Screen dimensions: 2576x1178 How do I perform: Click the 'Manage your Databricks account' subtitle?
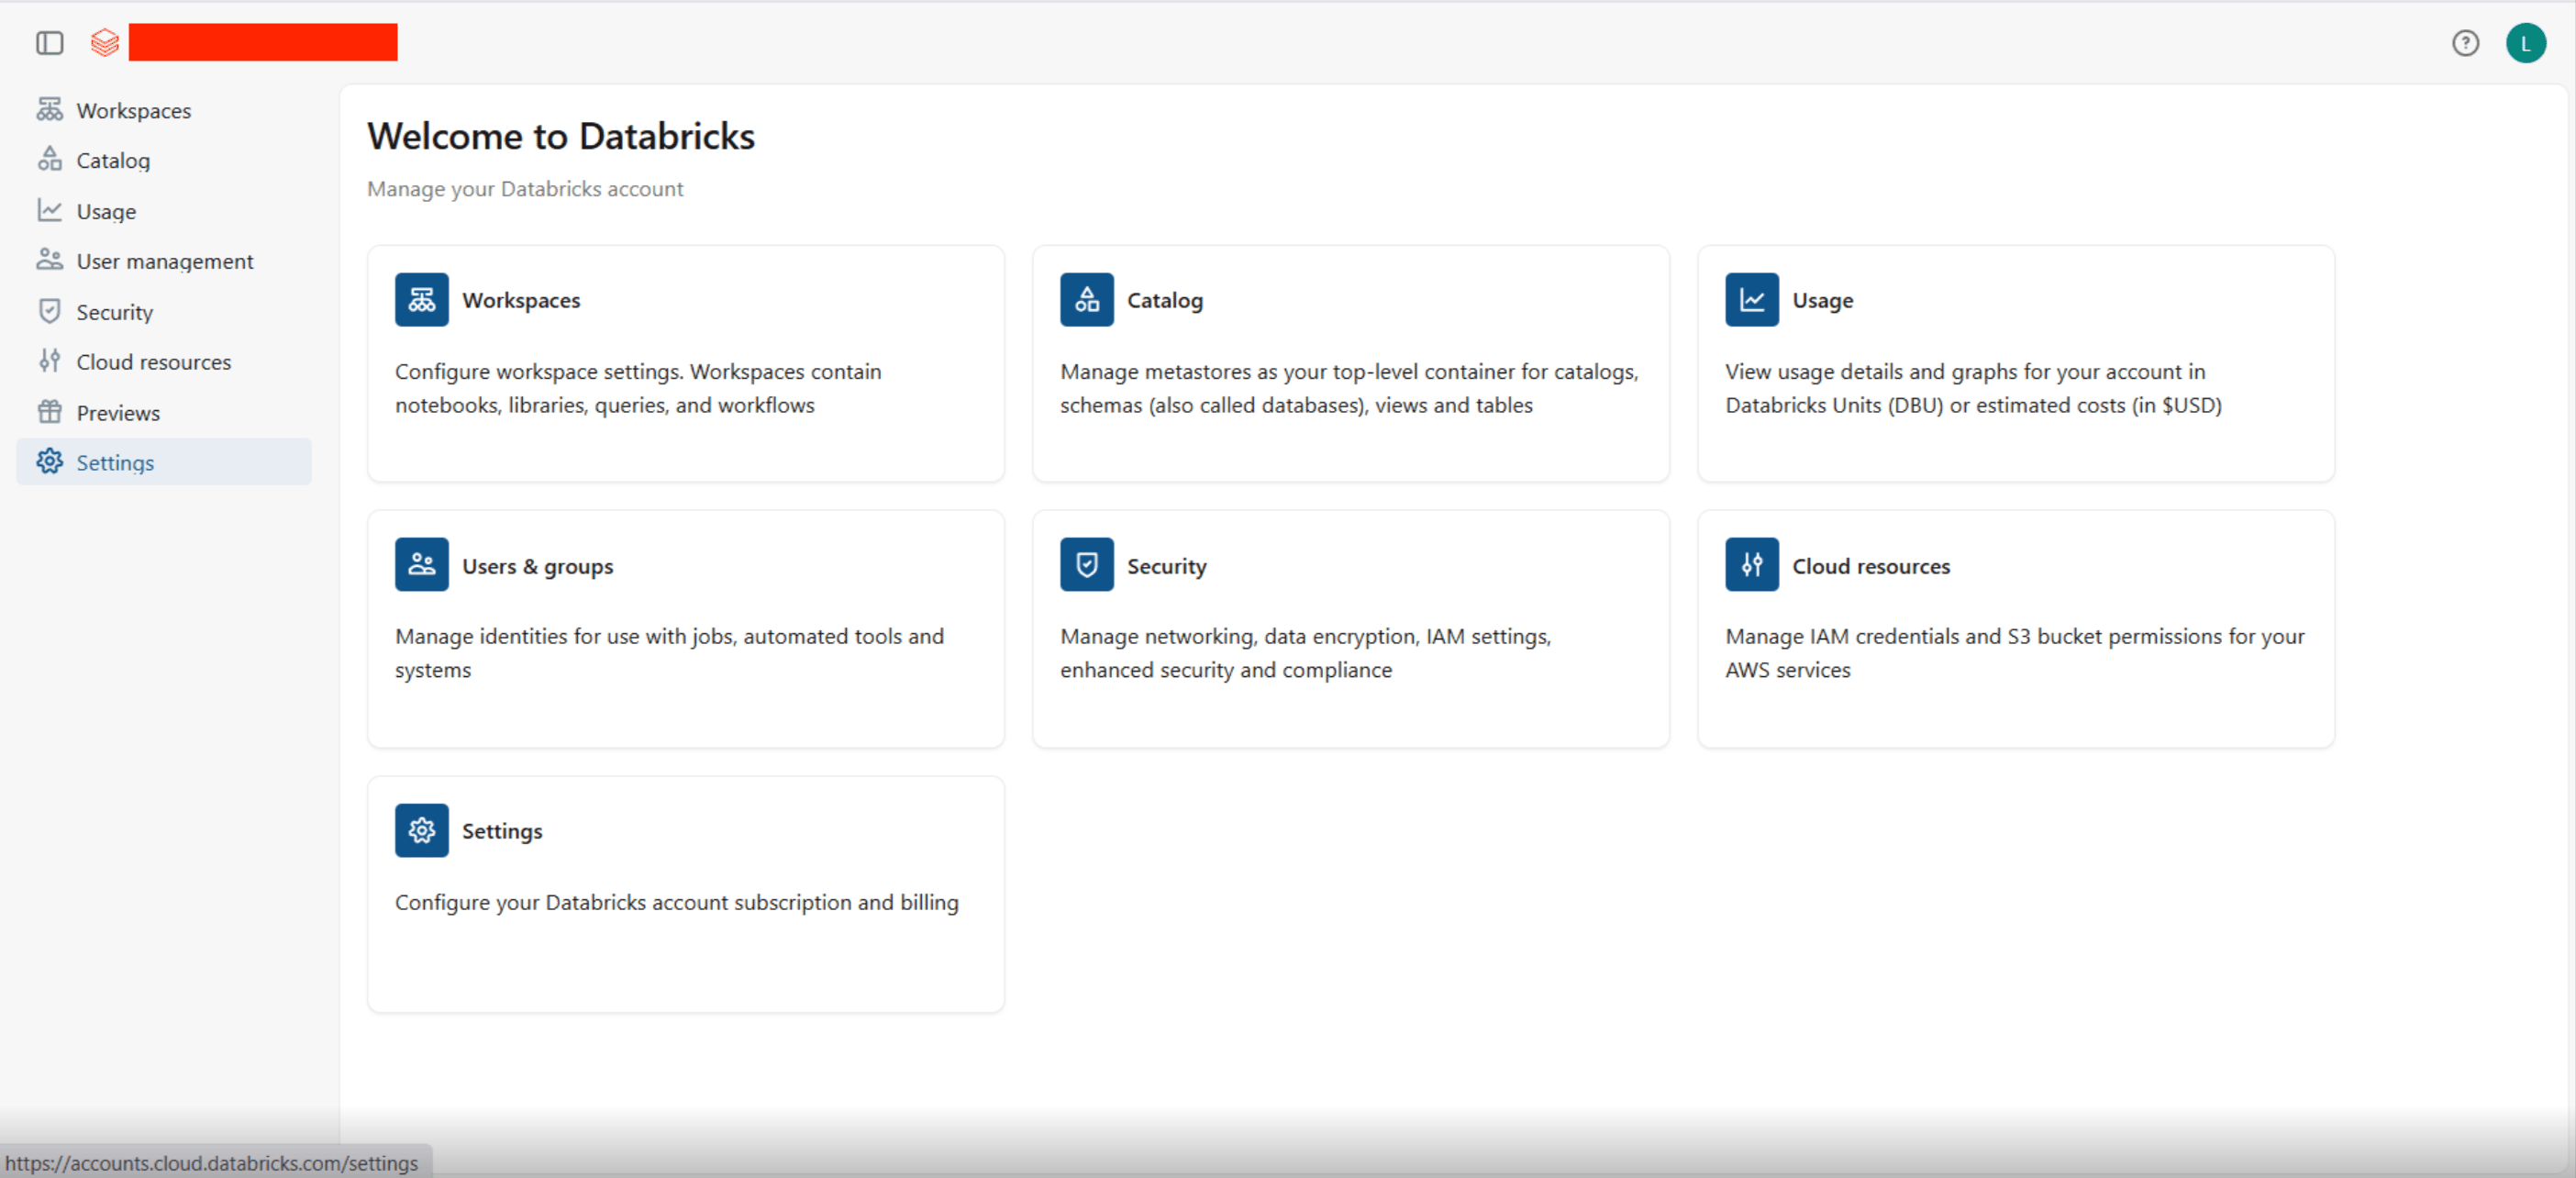(x=525, y=189)
